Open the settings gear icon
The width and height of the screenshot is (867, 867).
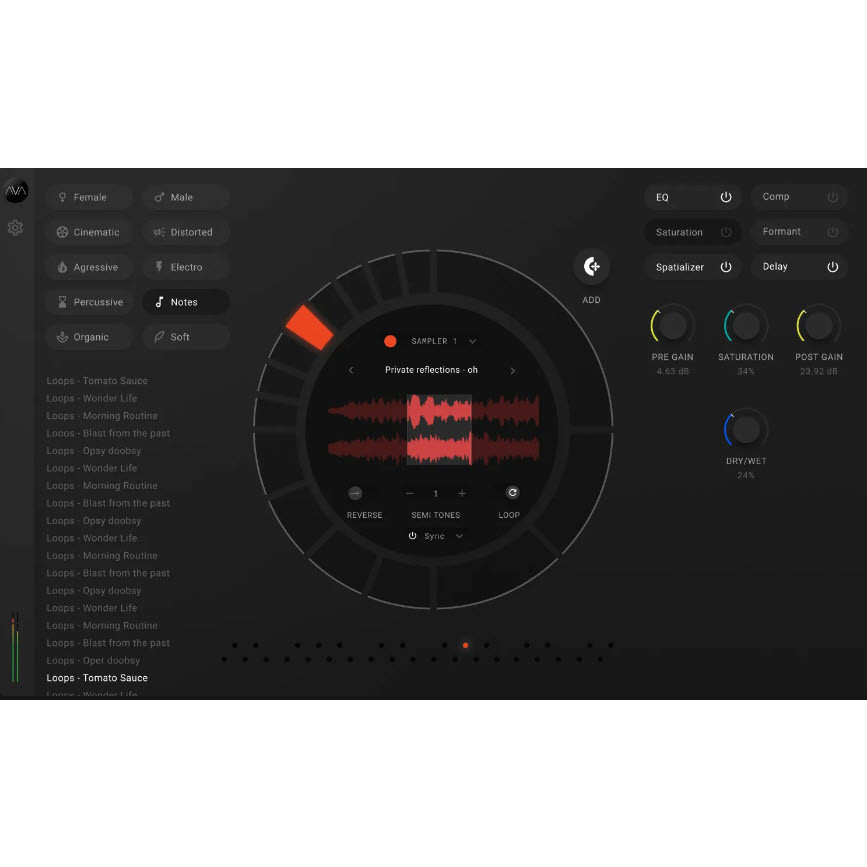point(15,227)
